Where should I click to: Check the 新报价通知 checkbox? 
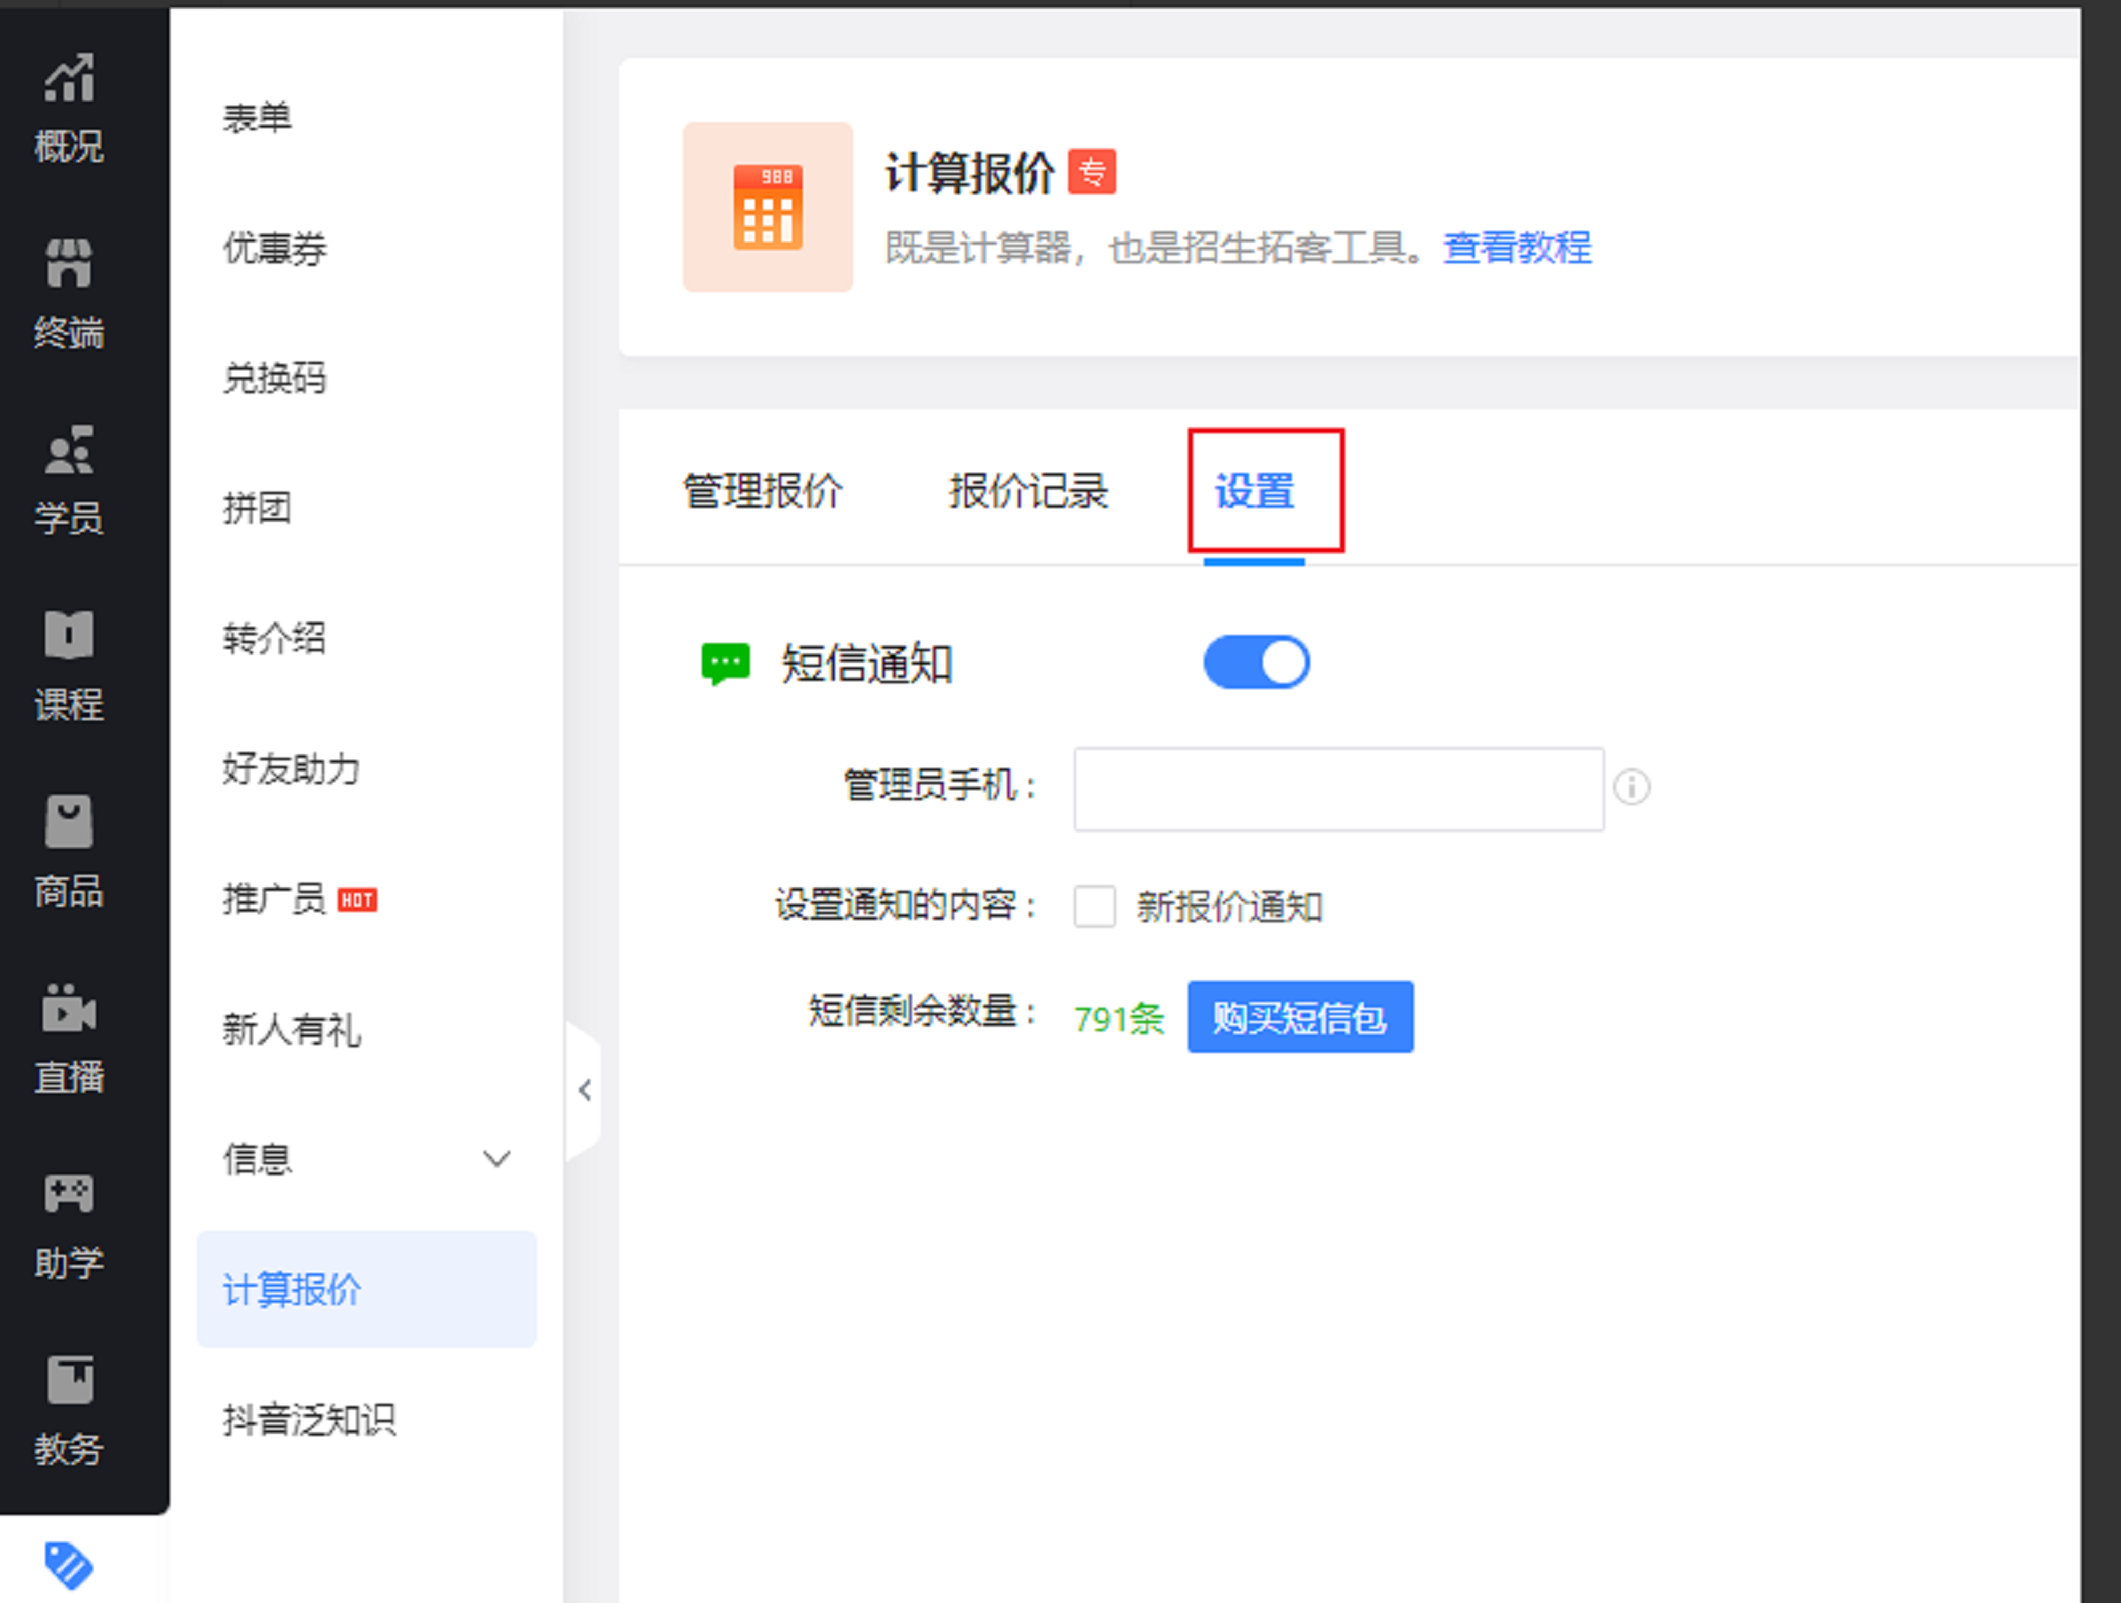coord(1094,906)
